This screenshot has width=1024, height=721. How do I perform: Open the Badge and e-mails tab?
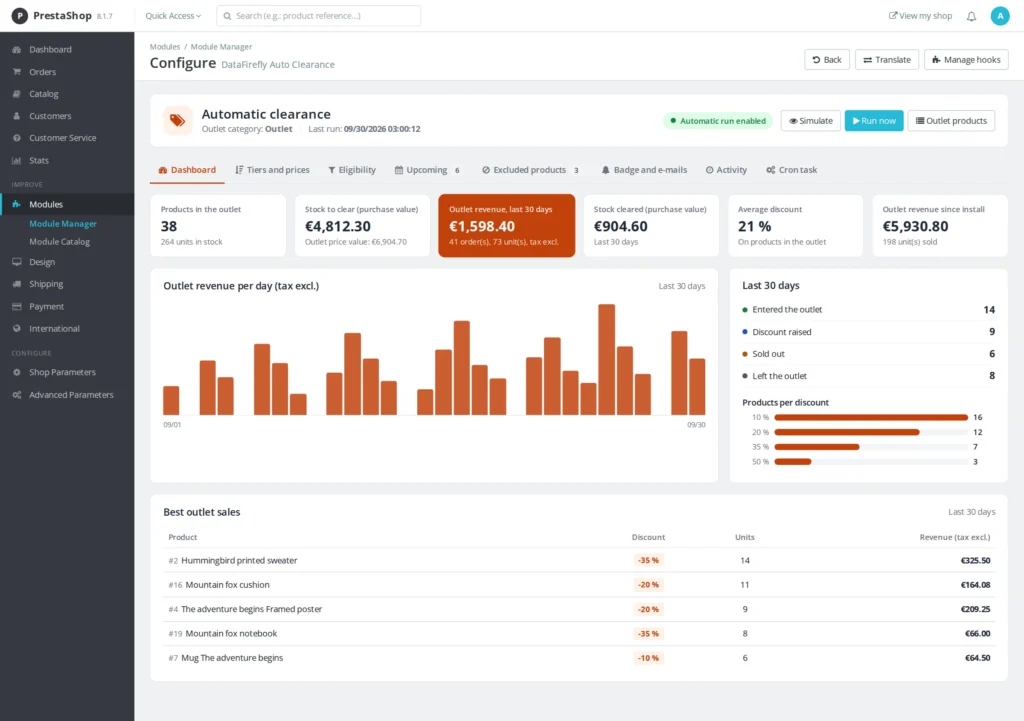click(644, 170)
